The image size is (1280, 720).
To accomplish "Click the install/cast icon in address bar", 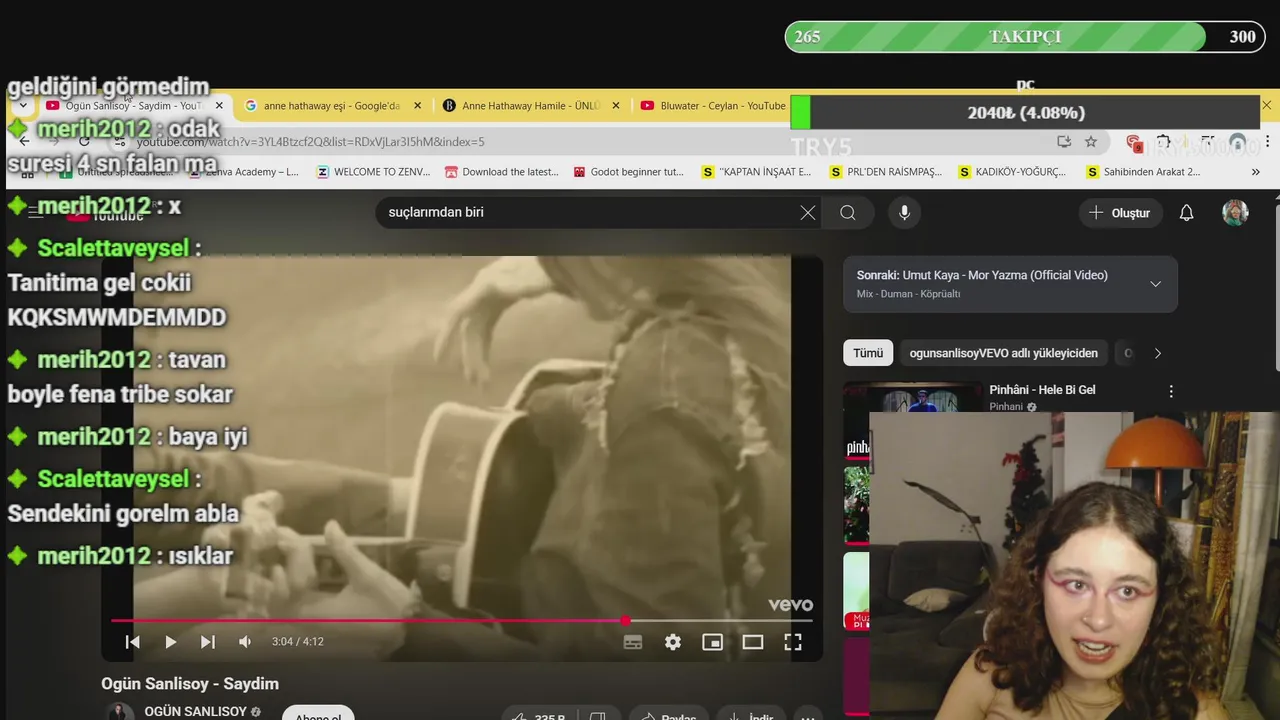I will (x=1063, y=142).
